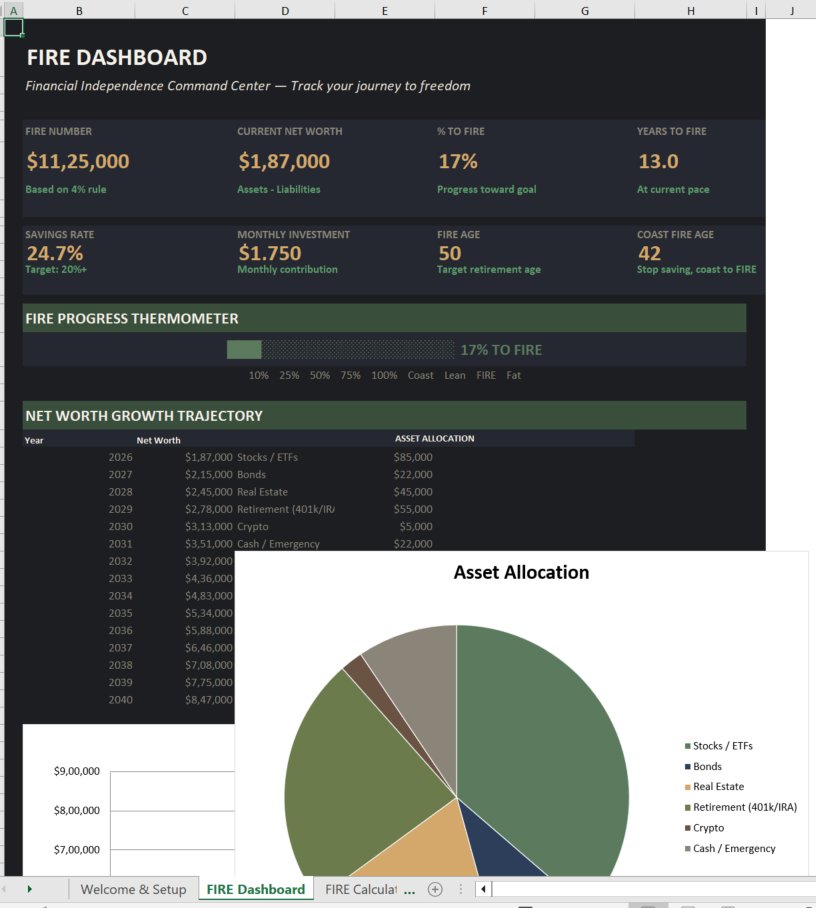Select the 17% to FIRE KPI value
The height and width of the screenshot is (908, 816).
(x=458, y=161)
